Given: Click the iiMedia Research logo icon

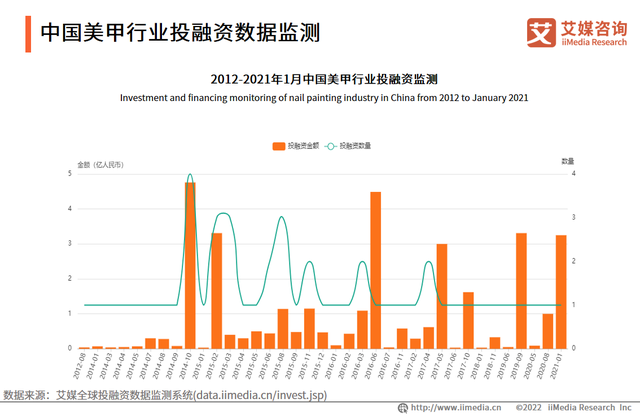Looking at the screenshot, I should click(x=541, y=33).
